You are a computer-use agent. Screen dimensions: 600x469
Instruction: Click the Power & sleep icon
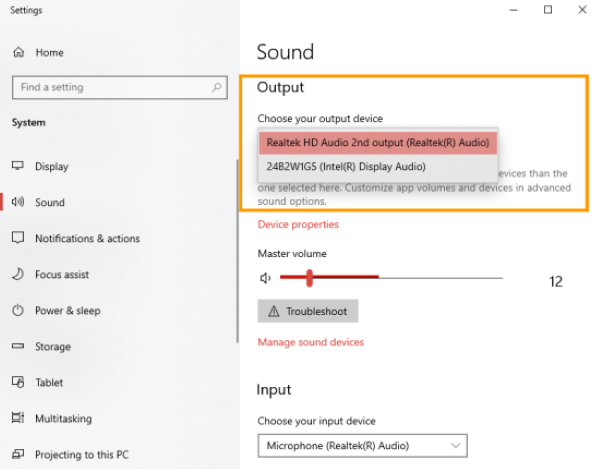18,310
